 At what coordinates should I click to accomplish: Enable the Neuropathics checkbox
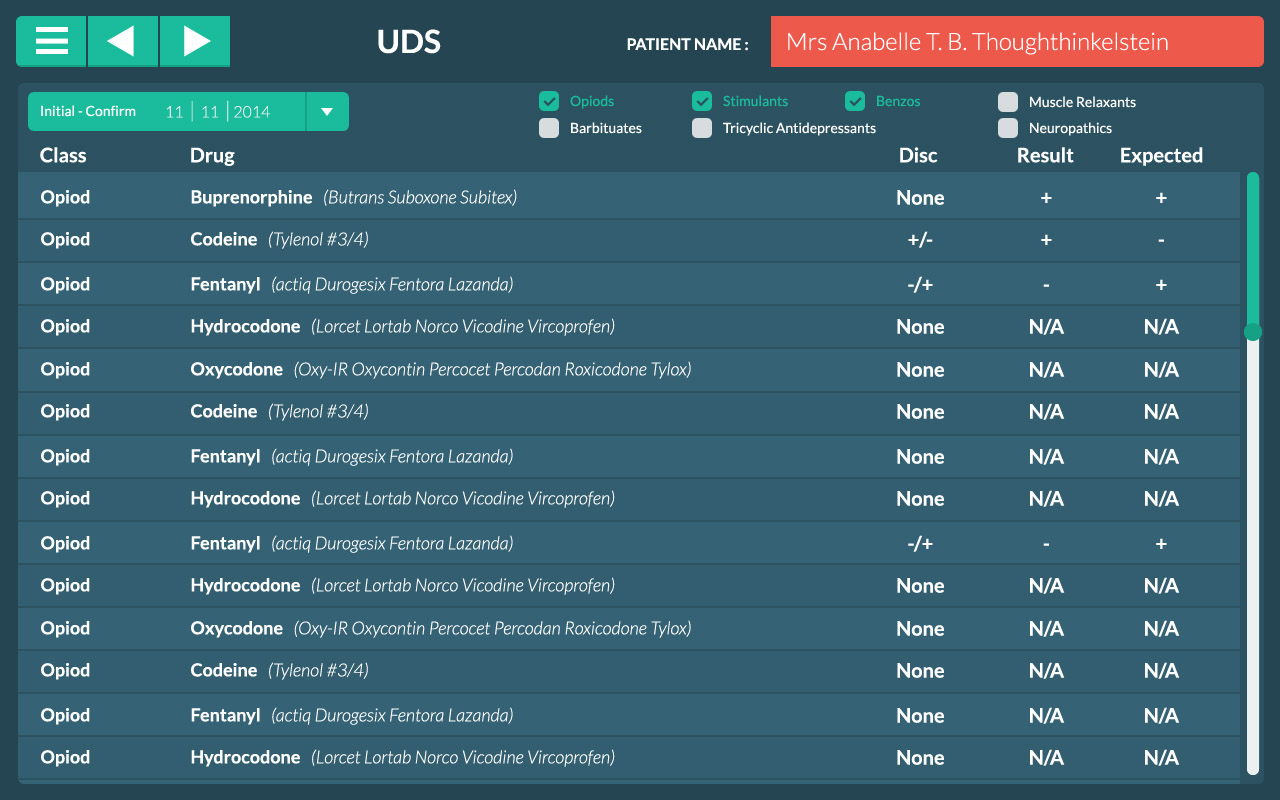[1008, 128]
